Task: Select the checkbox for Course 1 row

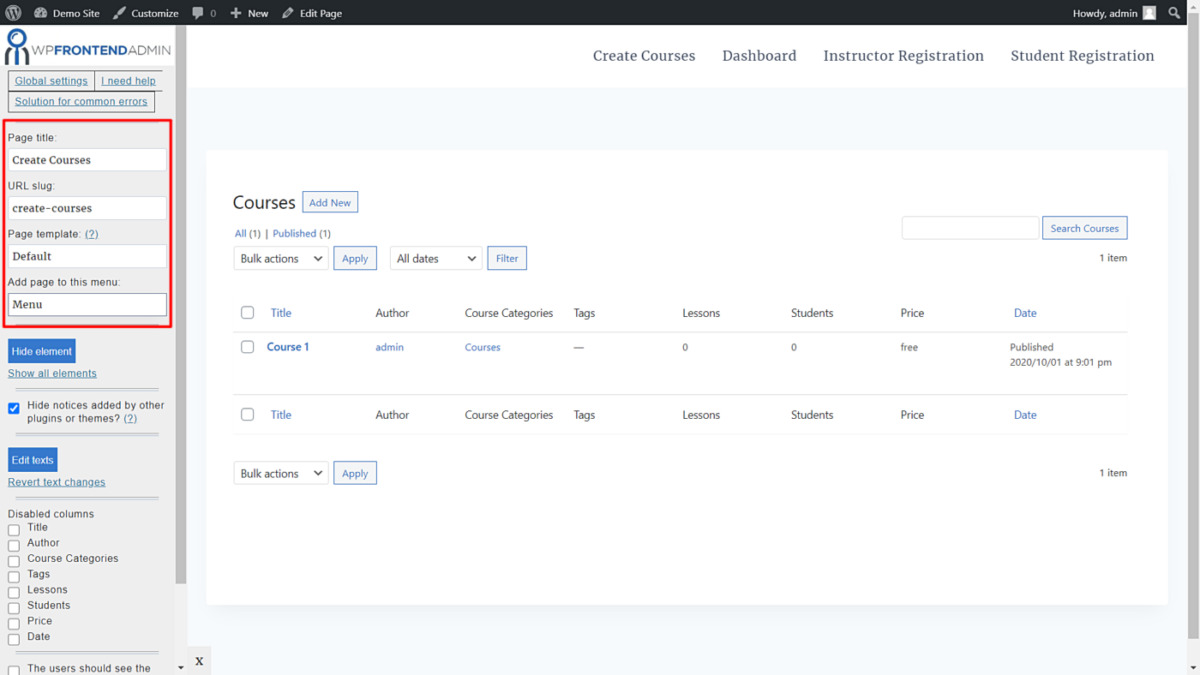Action: click(x=247, y=347)
